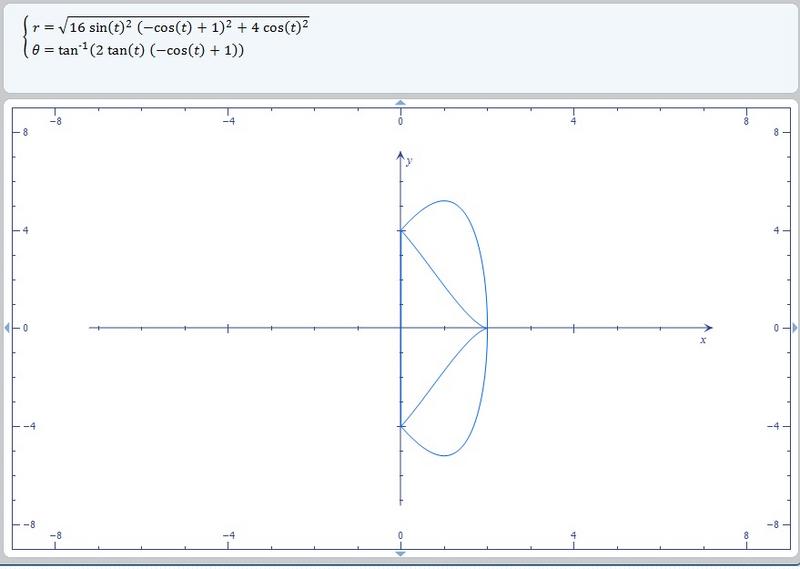Click where curve meets y-axis at -4

[400, 426]
